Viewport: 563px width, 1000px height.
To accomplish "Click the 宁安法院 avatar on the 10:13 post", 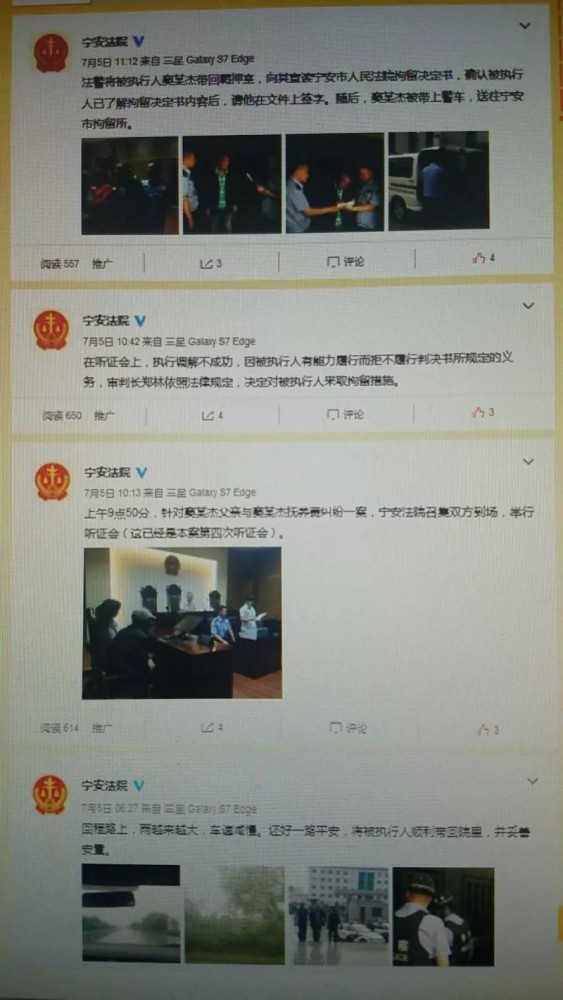I will coord(52,482).
